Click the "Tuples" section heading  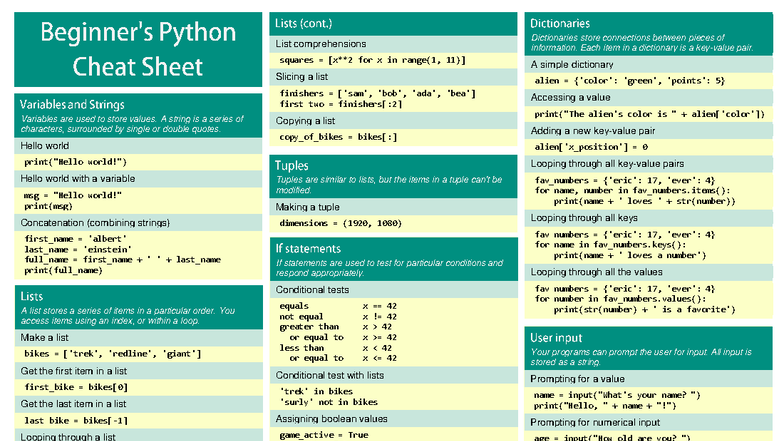click(x=292, y=166)
